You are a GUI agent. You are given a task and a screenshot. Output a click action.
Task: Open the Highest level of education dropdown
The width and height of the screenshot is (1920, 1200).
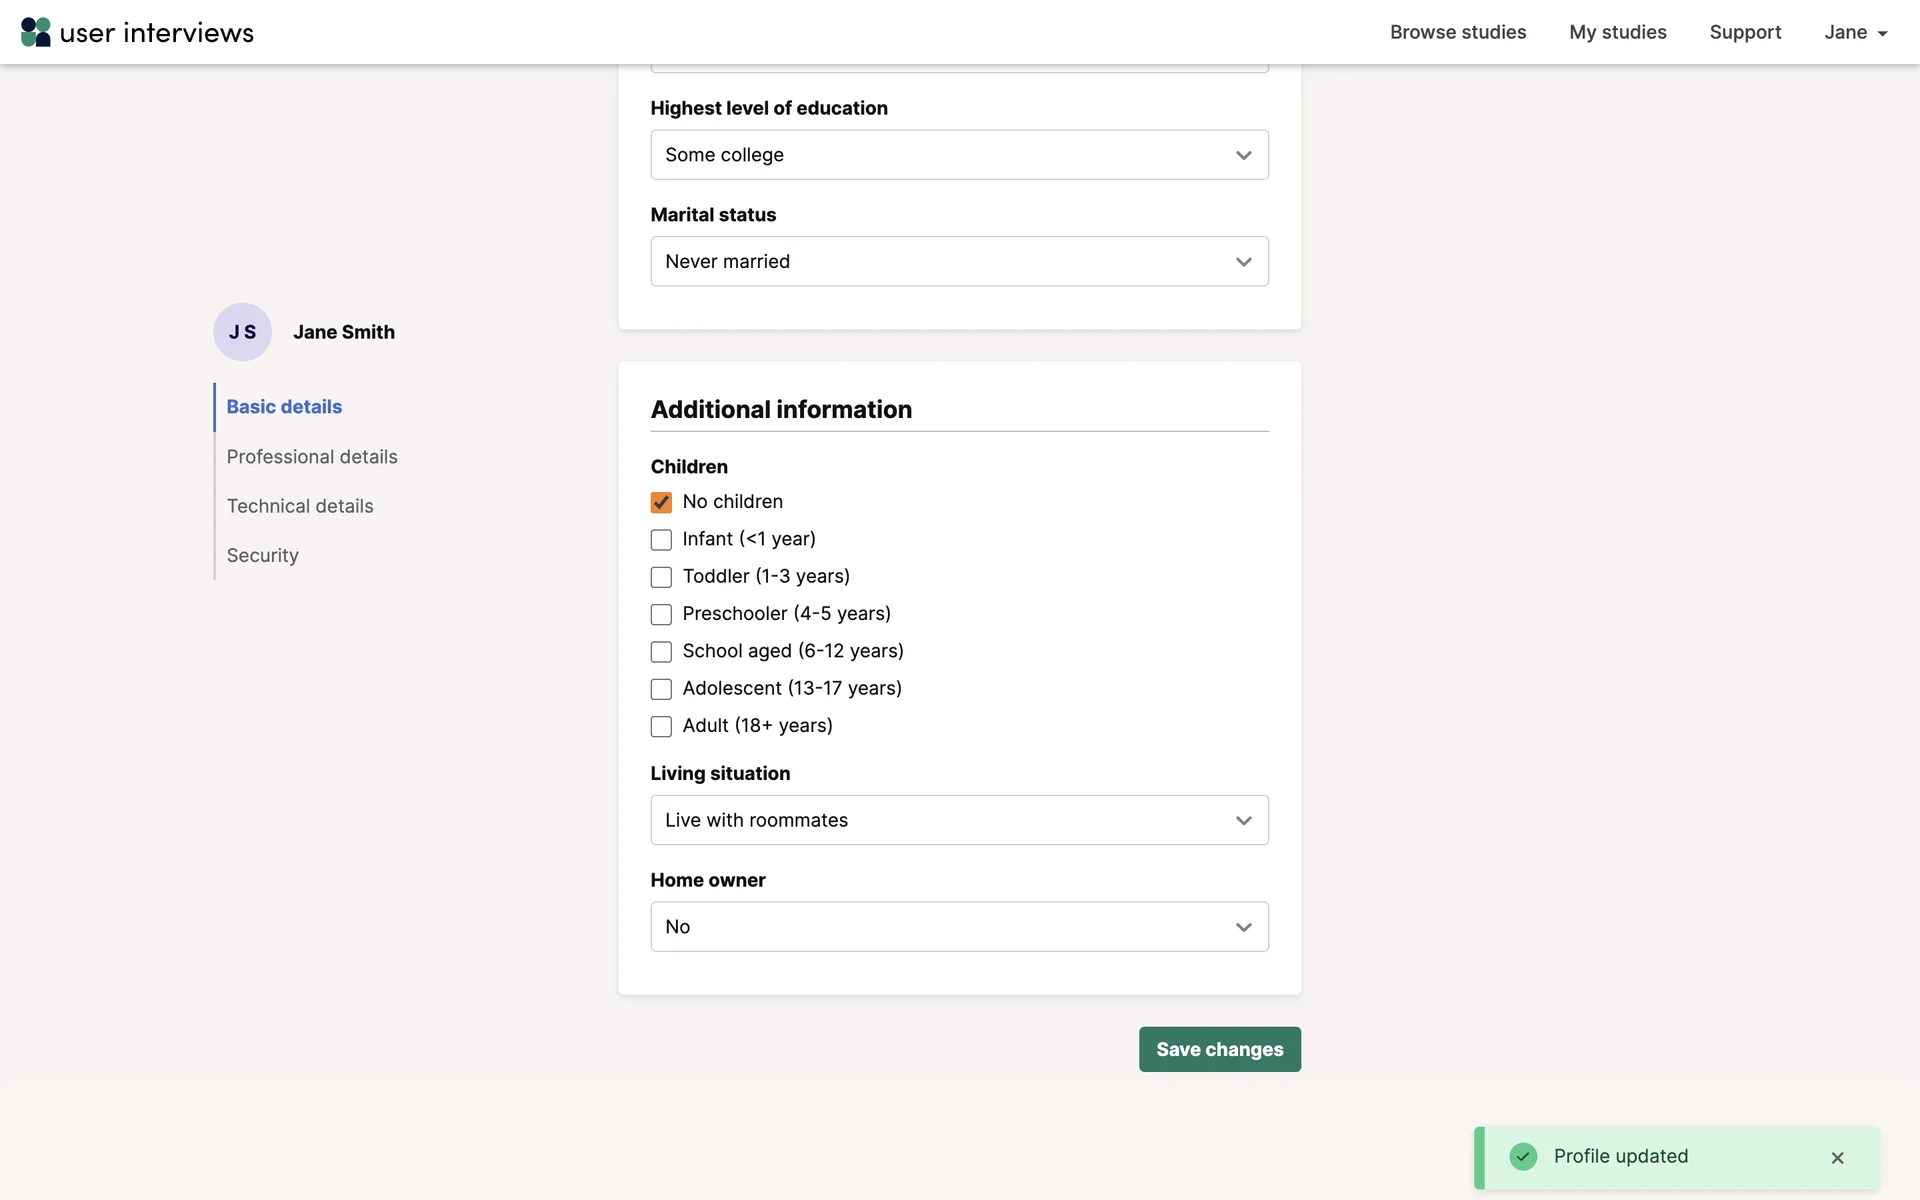coord(959,155)
